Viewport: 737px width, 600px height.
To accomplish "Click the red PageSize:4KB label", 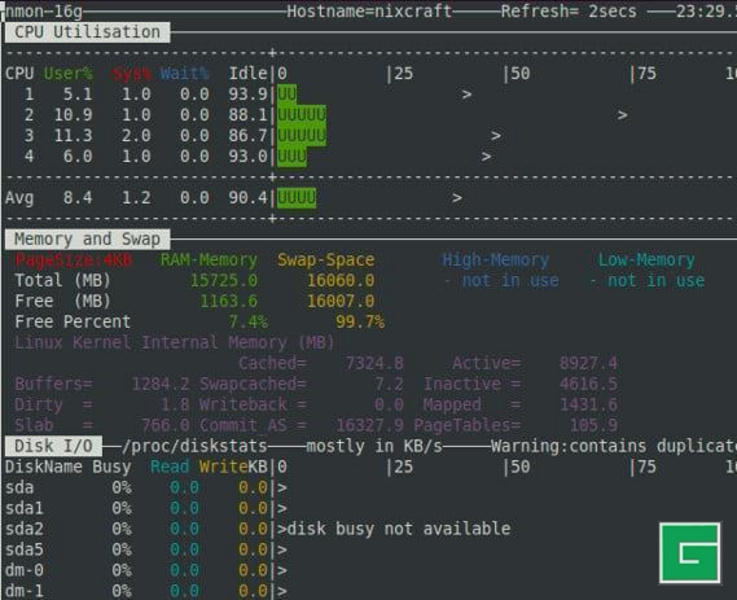I will point(73,260).
